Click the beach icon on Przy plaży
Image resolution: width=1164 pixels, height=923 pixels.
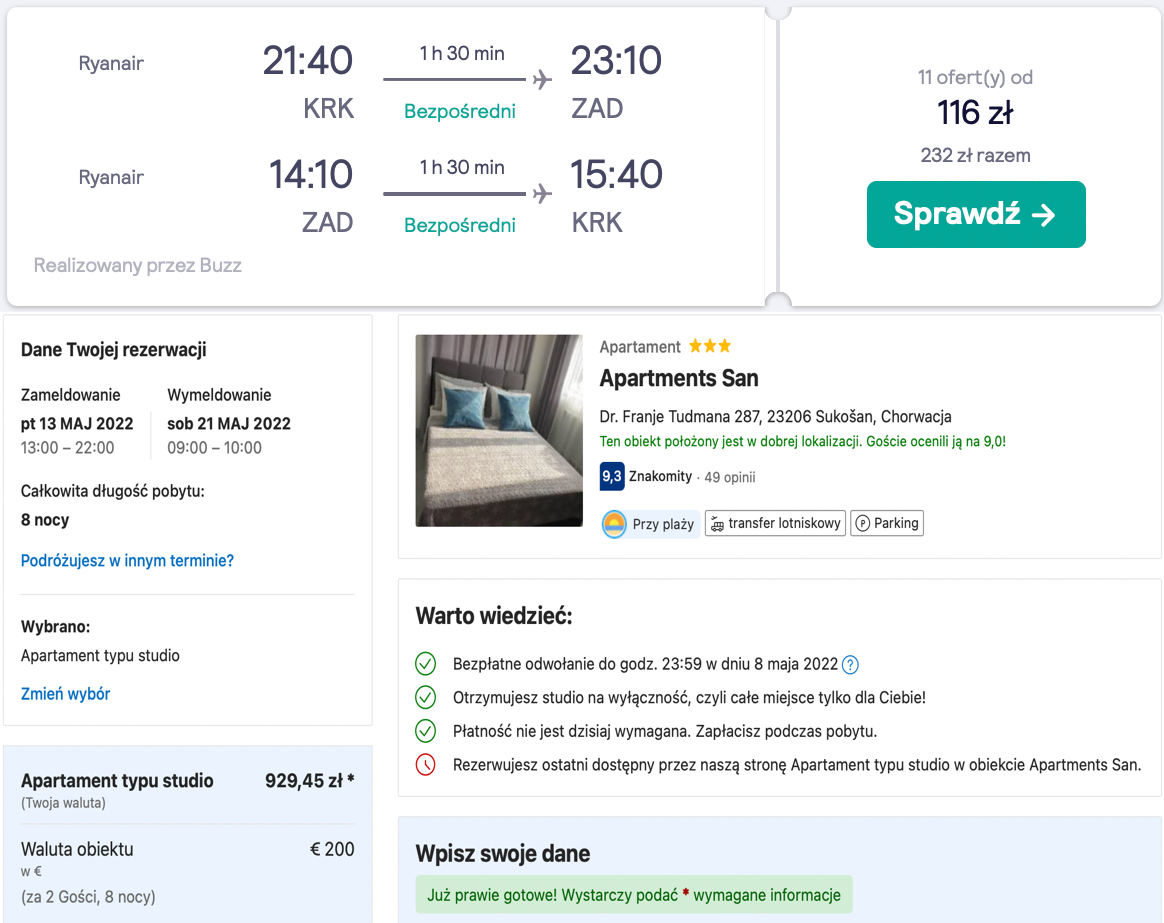click(x=614, y=524)
